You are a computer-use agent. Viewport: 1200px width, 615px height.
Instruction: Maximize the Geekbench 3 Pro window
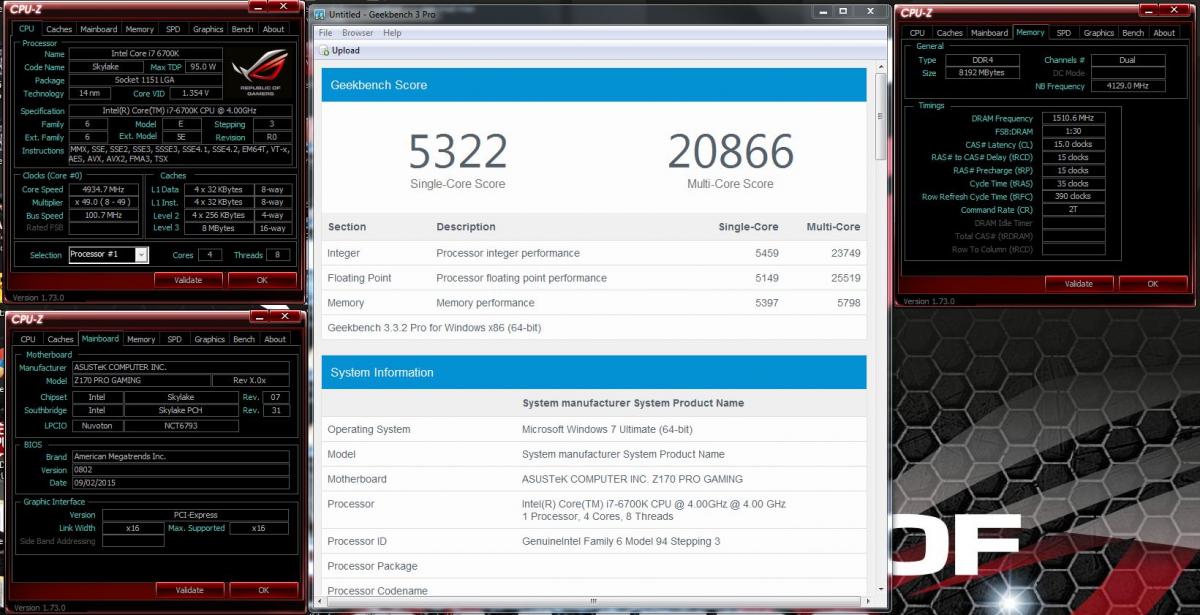click(x=843, y=11)
